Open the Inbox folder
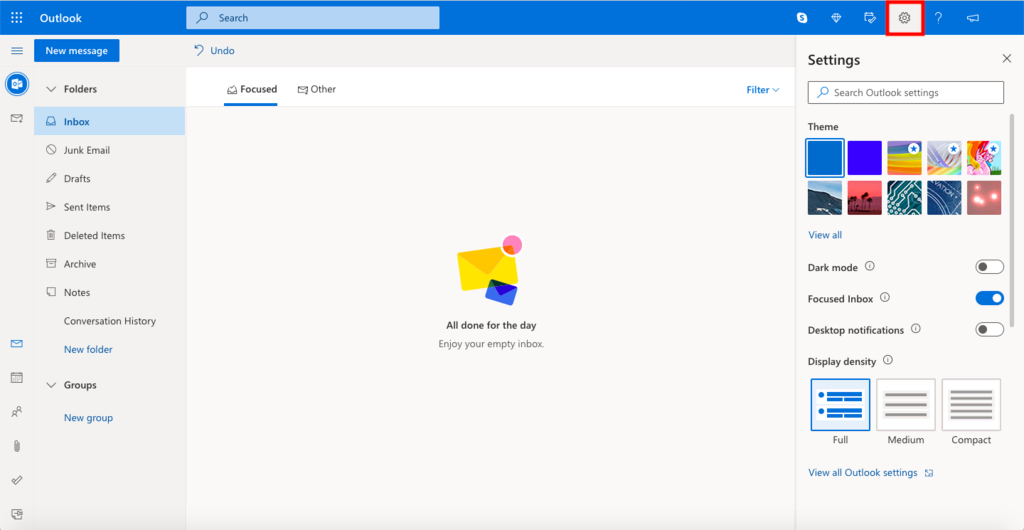Image resolution: width=1024 pixels, height=530 pixels. pyautogui.click(x=110, y=121)
